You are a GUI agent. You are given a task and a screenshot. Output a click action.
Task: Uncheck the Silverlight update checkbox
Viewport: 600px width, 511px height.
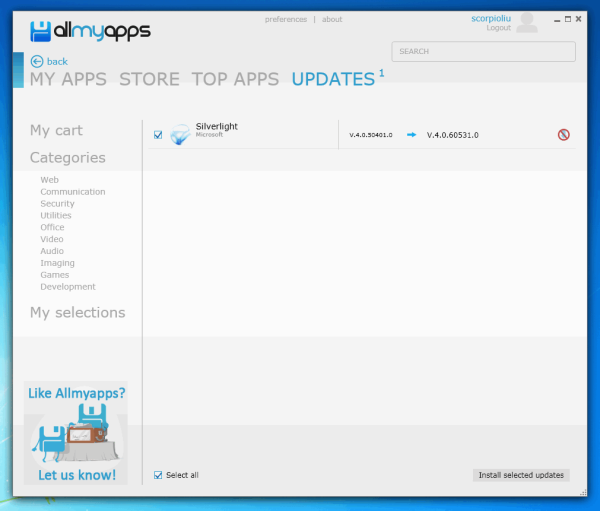[158, 135]
